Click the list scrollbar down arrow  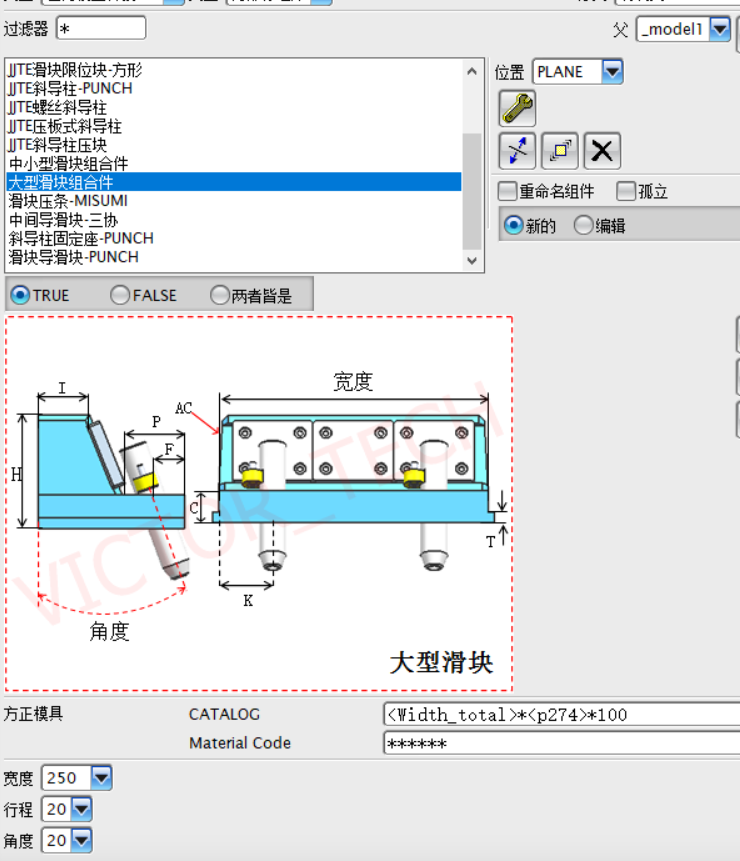(x=472, y=260)
